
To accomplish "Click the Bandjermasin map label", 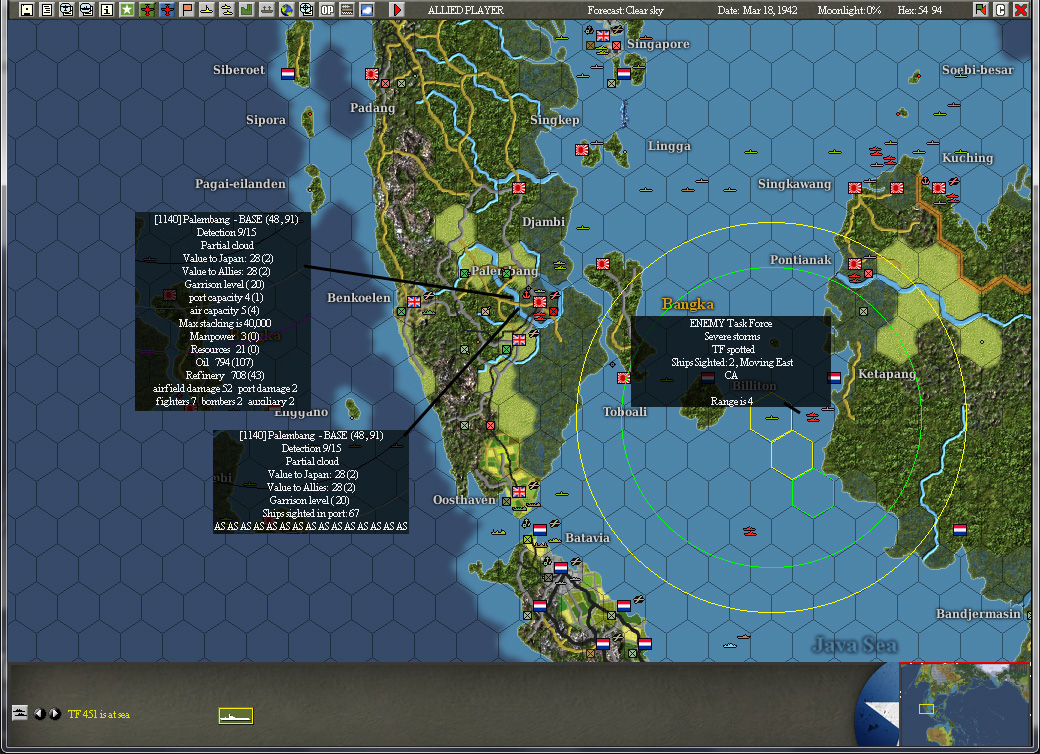I will coord(978,613).
